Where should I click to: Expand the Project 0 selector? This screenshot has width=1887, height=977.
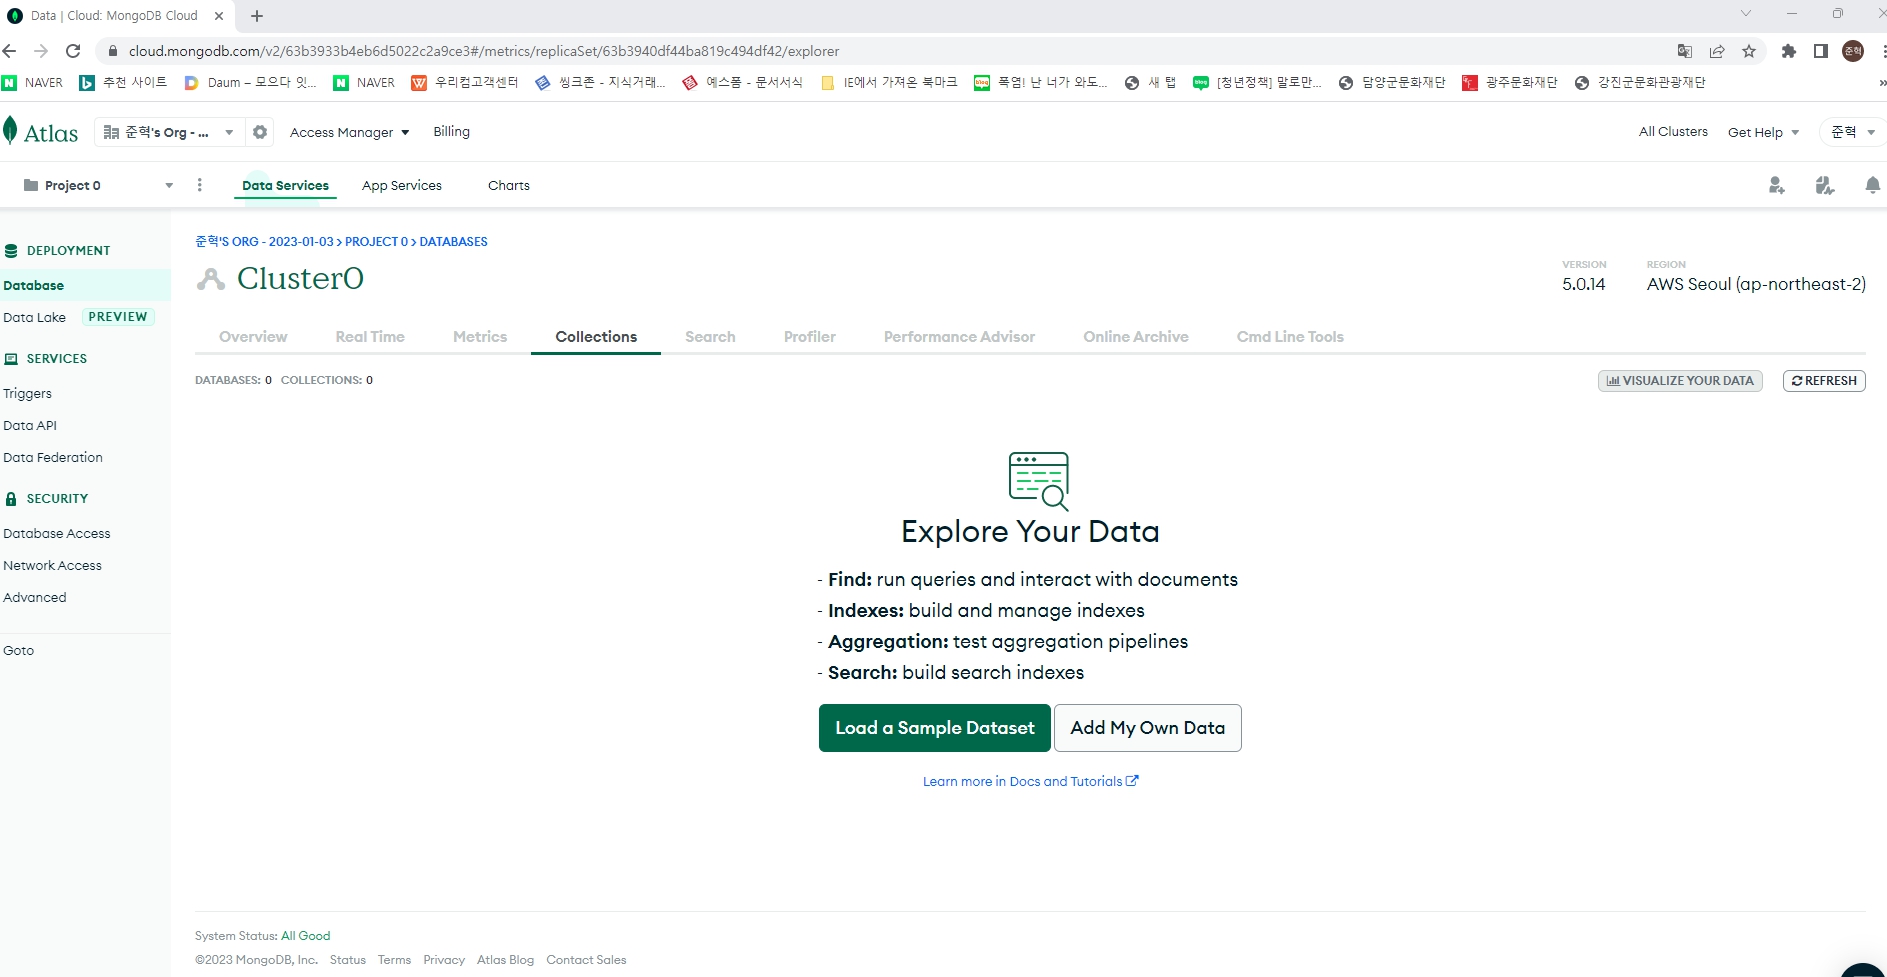point(98,185)
